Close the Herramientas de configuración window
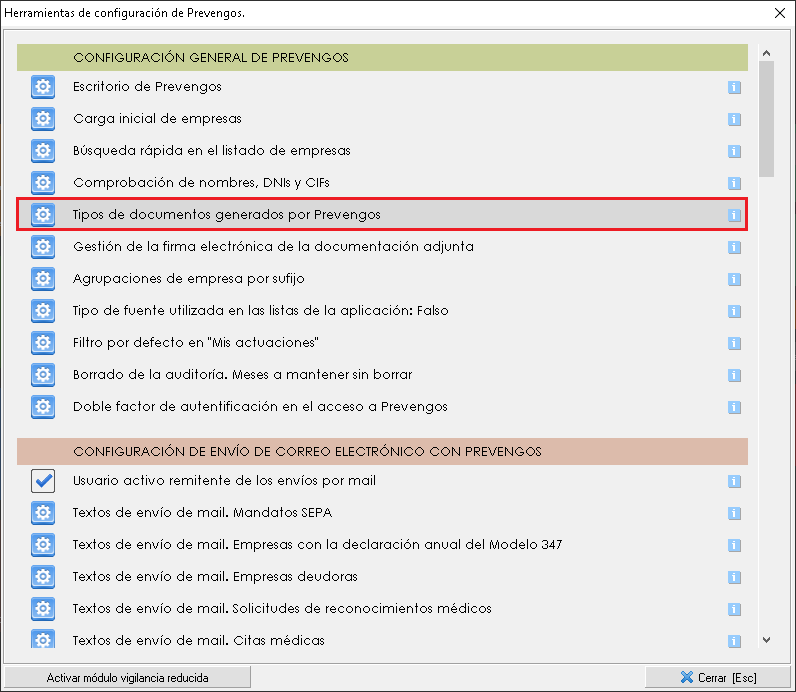The height and width of the screenshot is (692, 796). [x=780, y=13]
